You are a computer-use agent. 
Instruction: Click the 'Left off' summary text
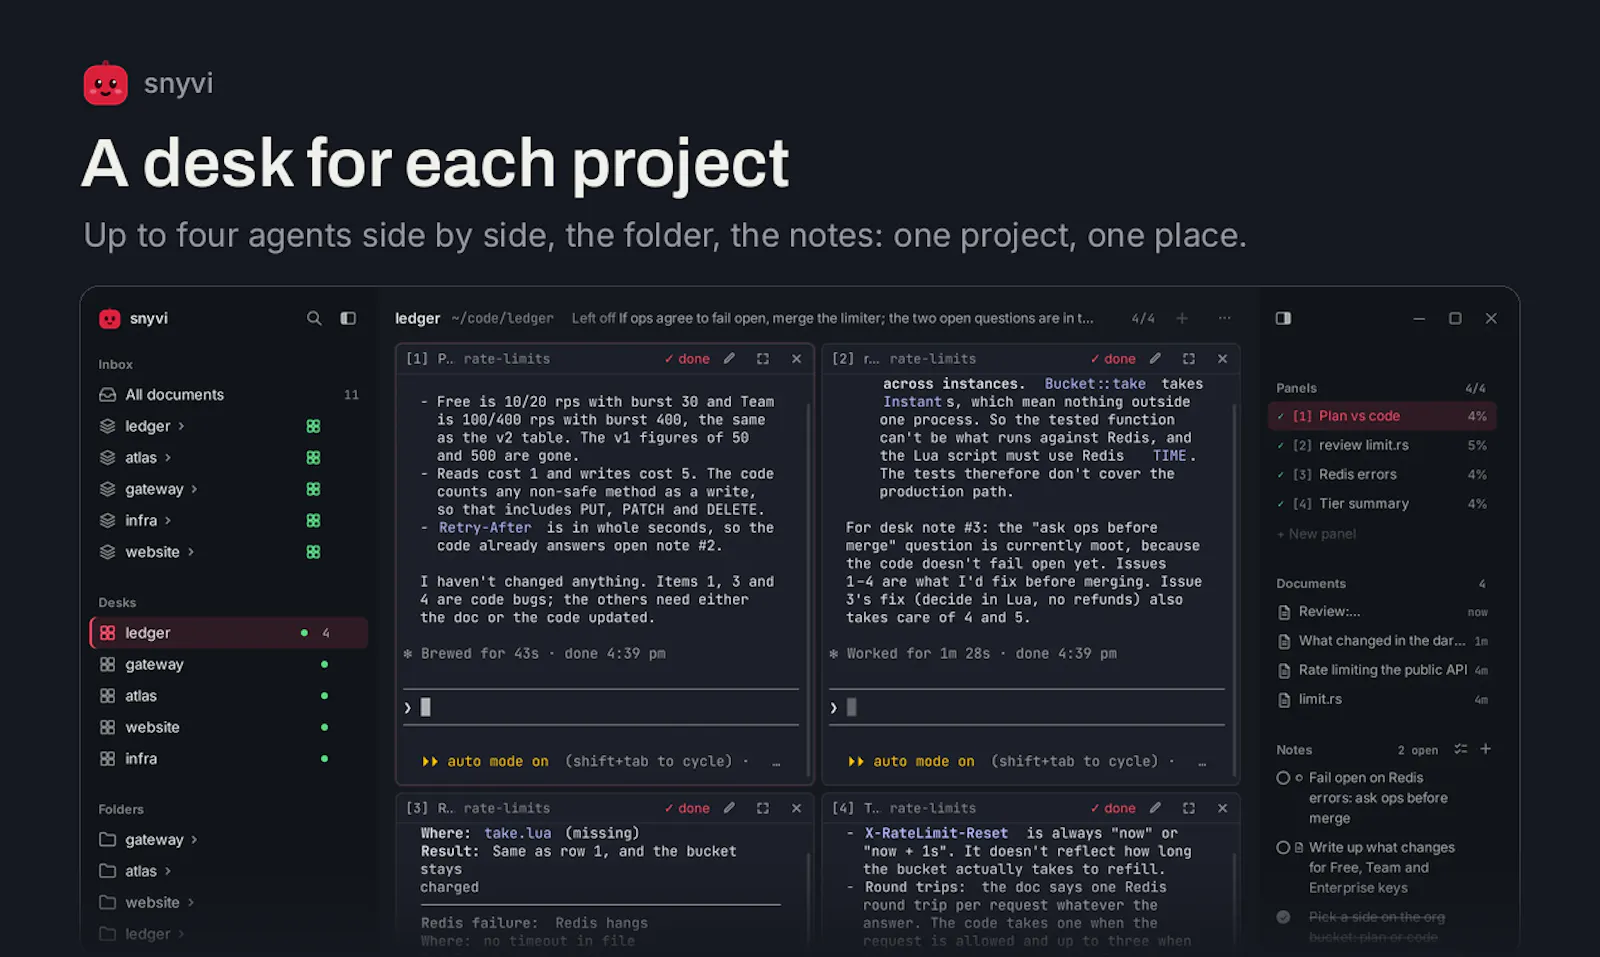(832, 318)
